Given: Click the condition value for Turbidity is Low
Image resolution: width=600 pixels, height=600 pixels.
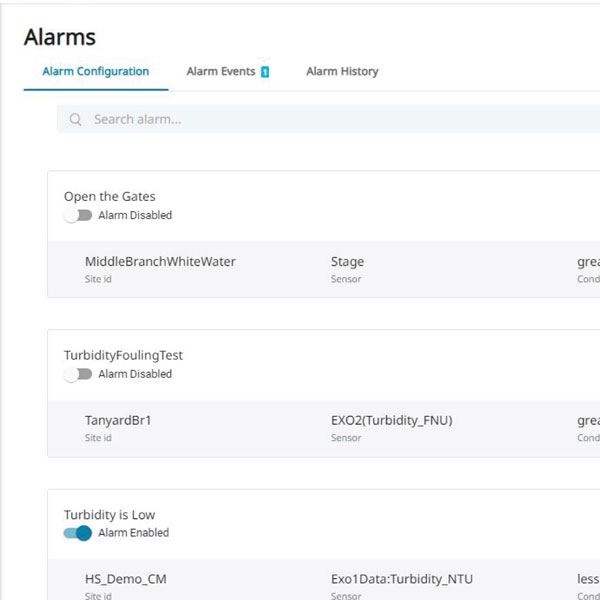Looking at the screenshot, I should [588, 580].
